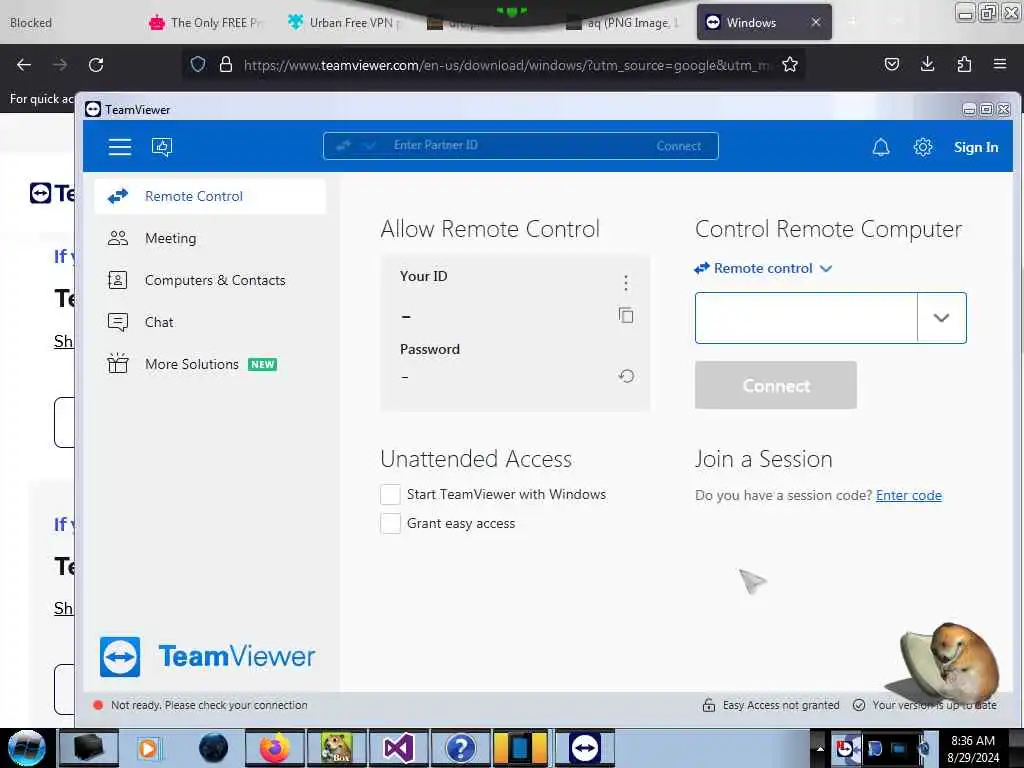Click Sign In in the TeamViewer header
1024x768 pixels.
(976, 148)
